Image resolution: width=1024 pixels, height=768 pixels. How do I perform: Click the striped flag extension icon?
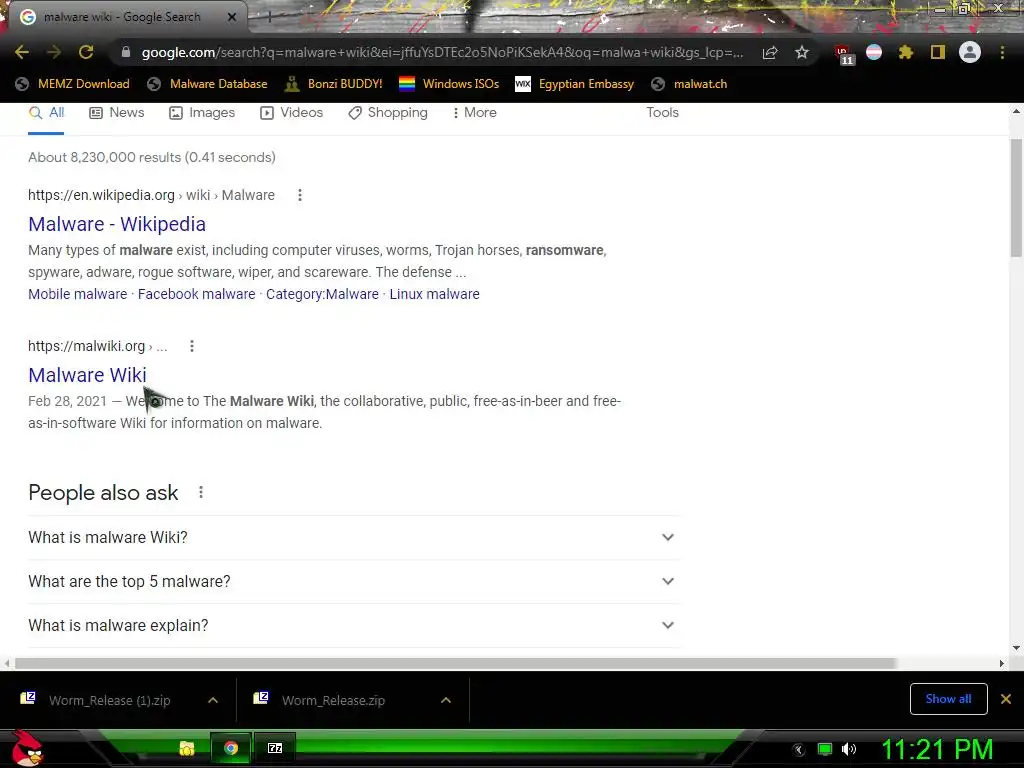874,52
